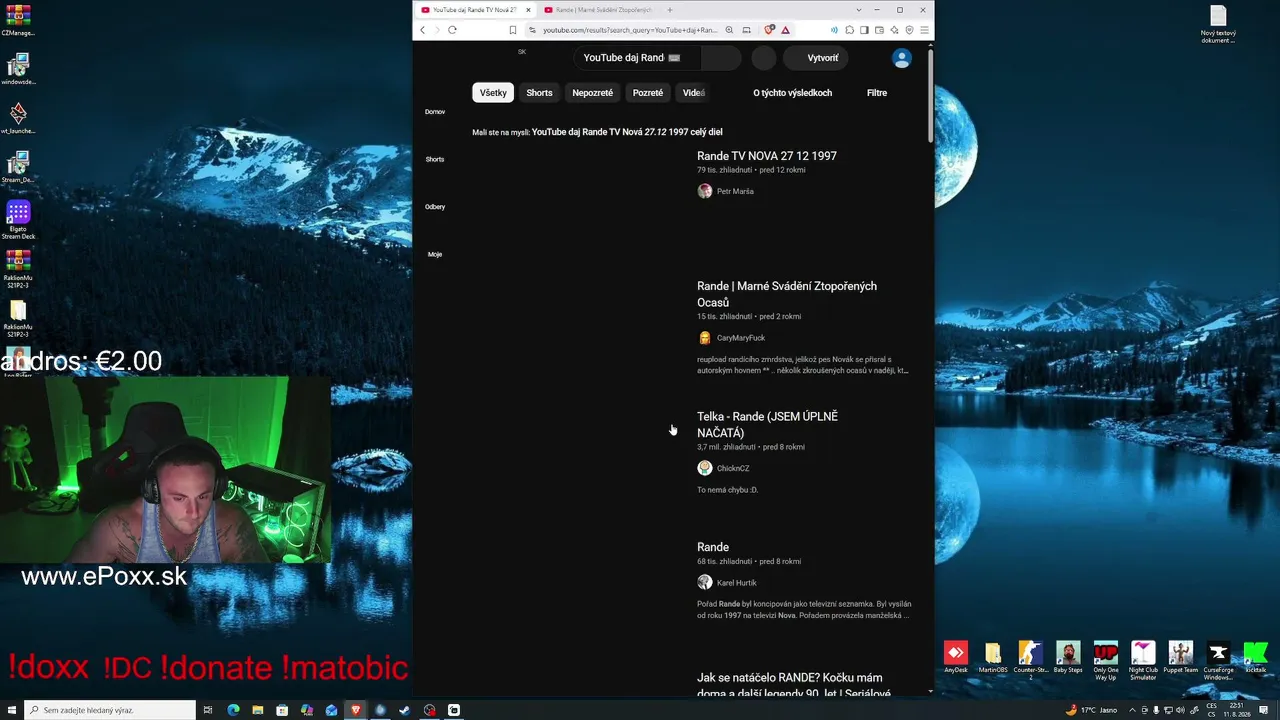Visit the CaryMaryFuck channel
This screenshot has height=720, width=1280.
[741, 338]
